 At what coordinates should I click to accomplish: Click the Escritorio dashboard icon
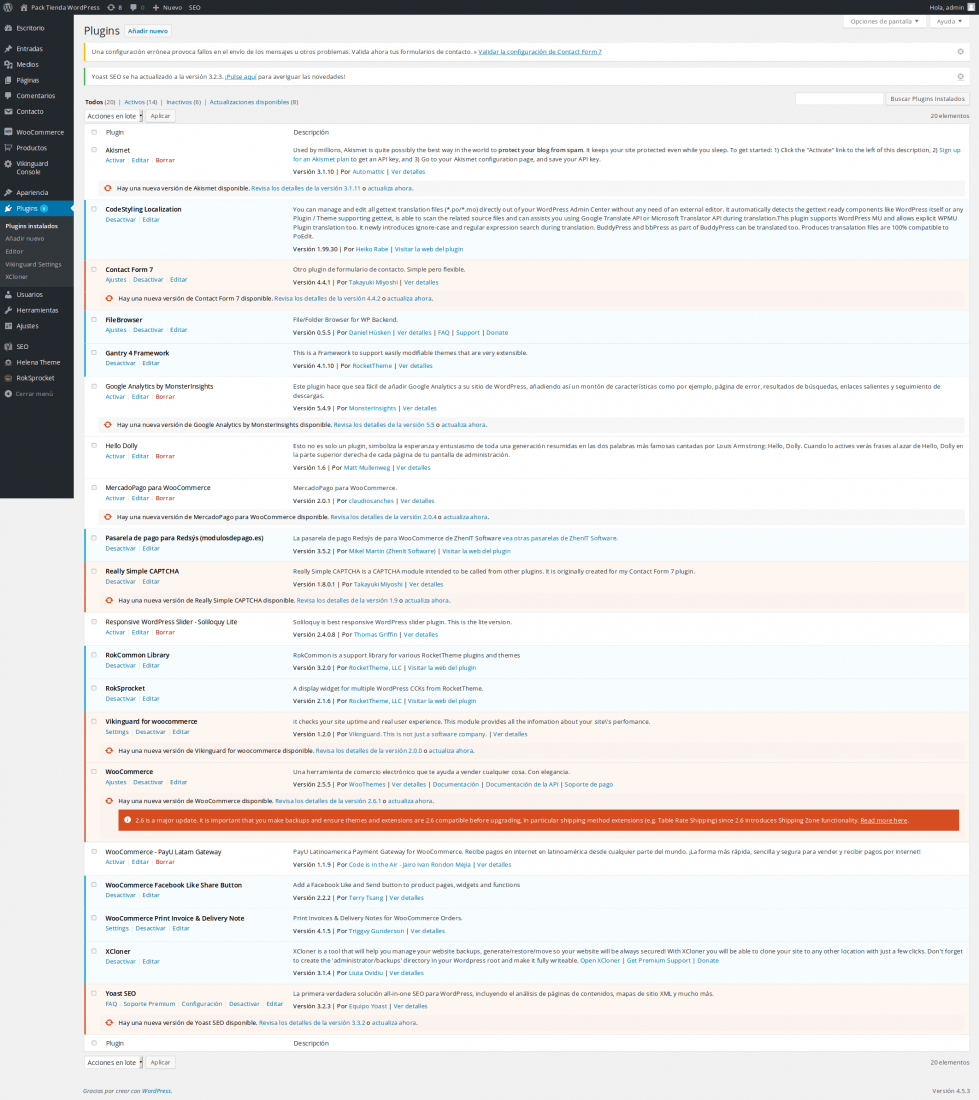(x=8, y=28)
